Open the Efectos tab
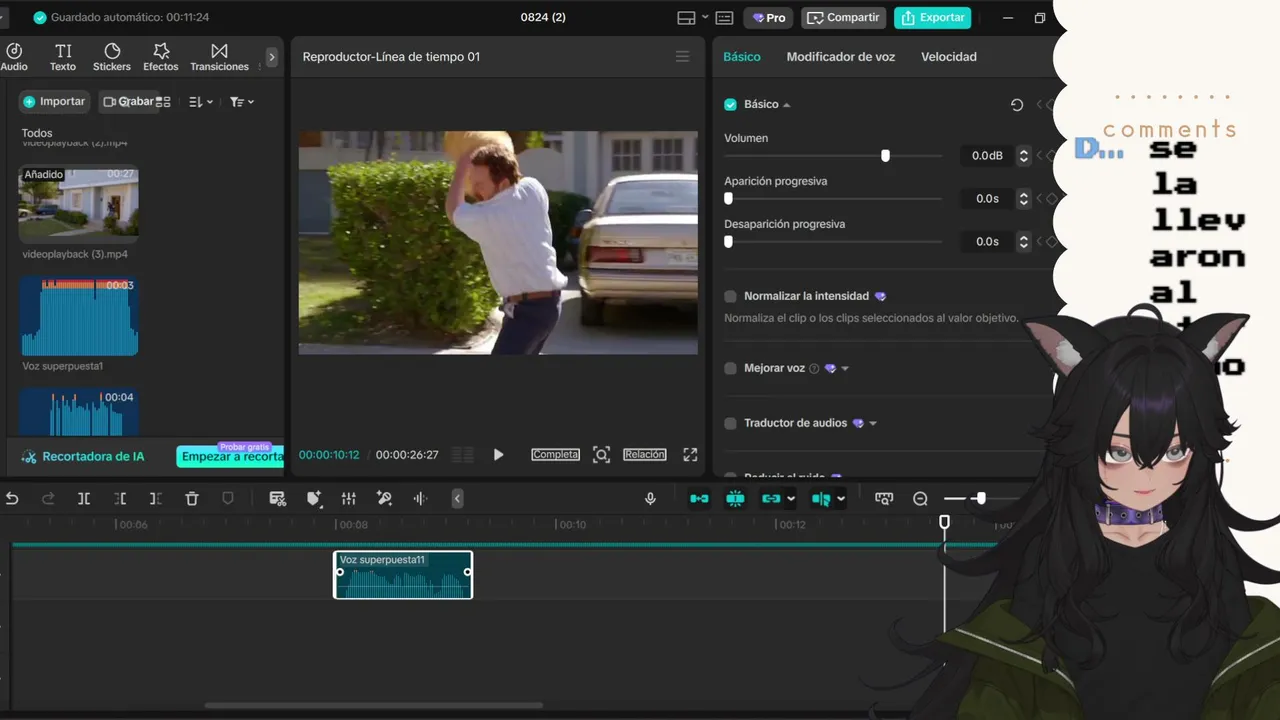This screenshot has height=720, width=1280. tap(161, 57)
